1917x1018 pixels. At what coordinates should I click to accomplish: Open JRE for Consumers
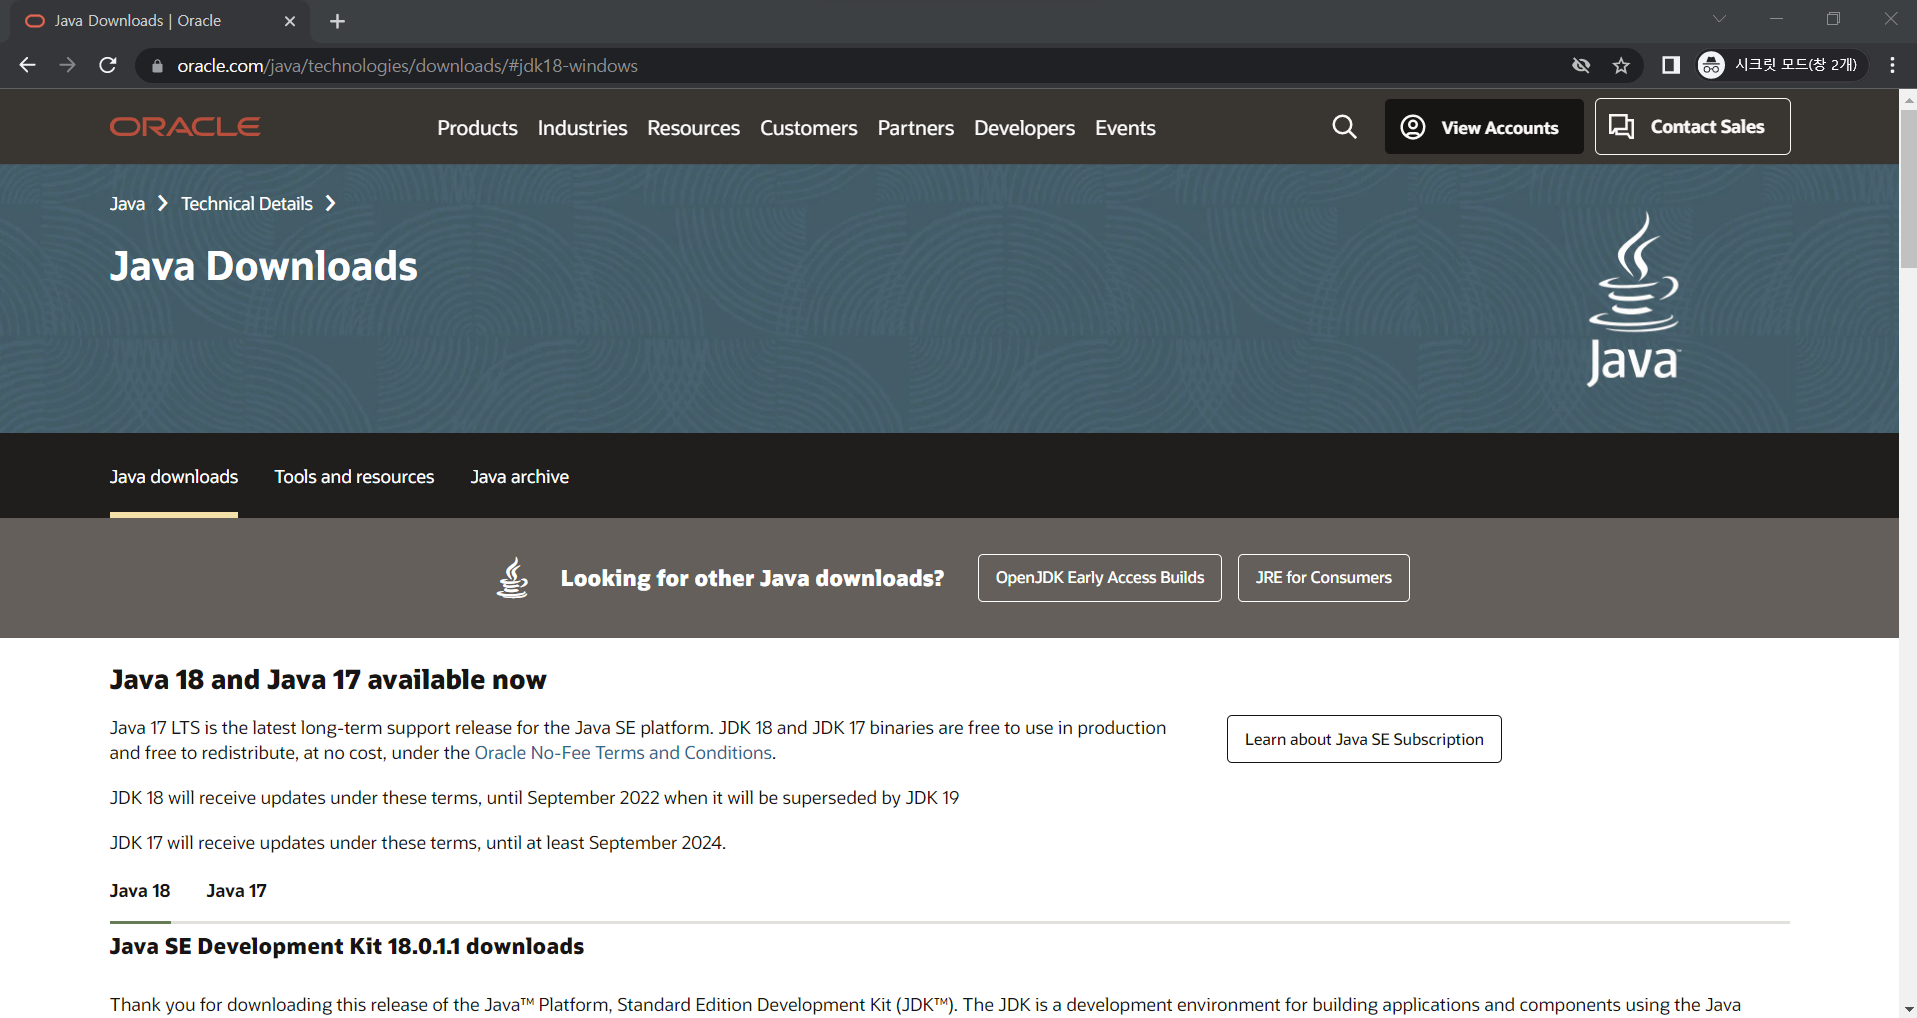click(x=1323, y=578)
